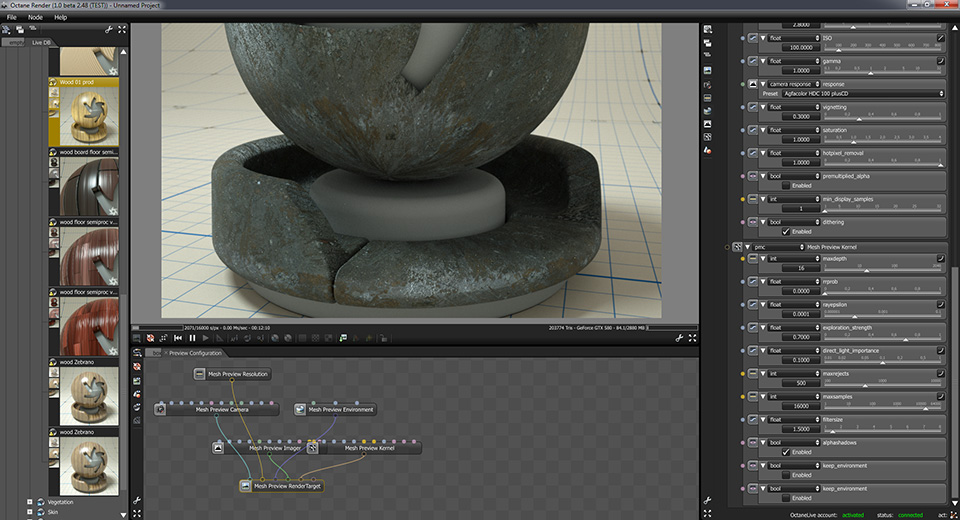The height and width of the screenshot is (520, 960).
Task: Click the Mesh Preview Environment node icon
Action: point(300,409)
